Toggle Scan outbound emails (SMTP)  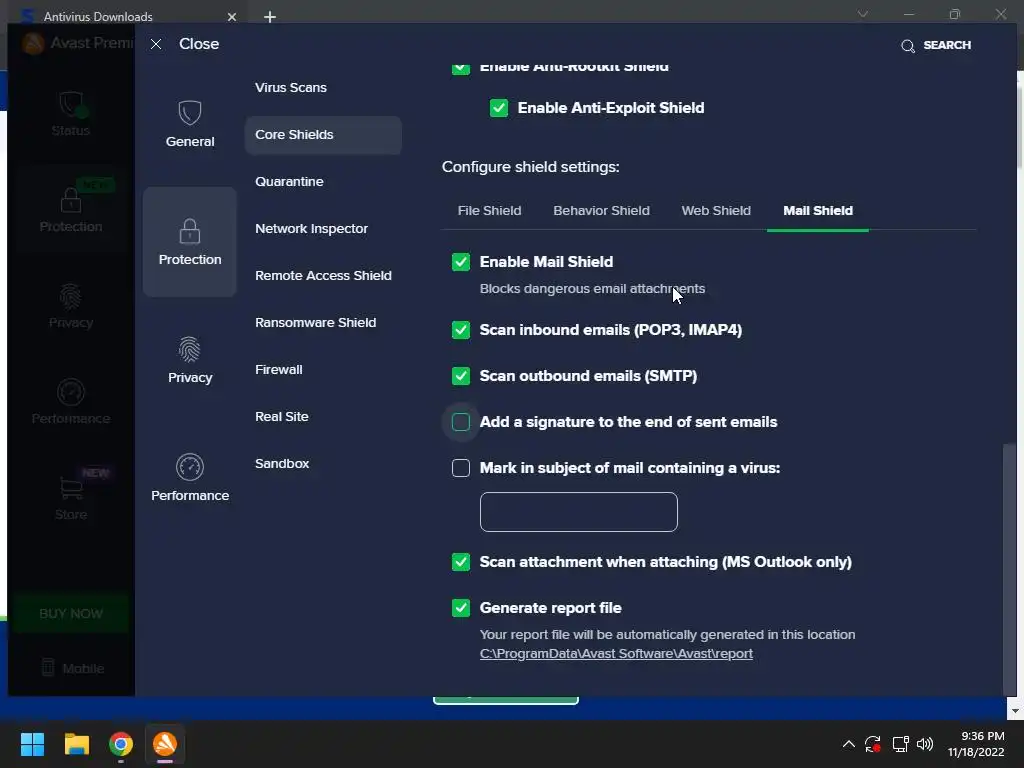click(x=461, y=376)
